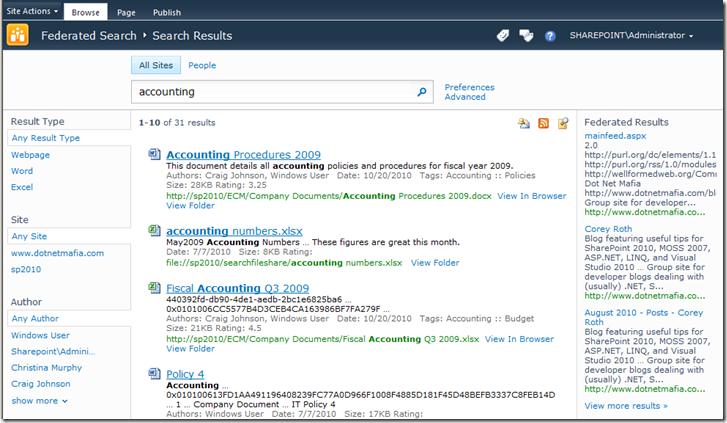Open Fiscal Accounting Q3 2009 result
The image size is (727, 423).
point(237,288)
